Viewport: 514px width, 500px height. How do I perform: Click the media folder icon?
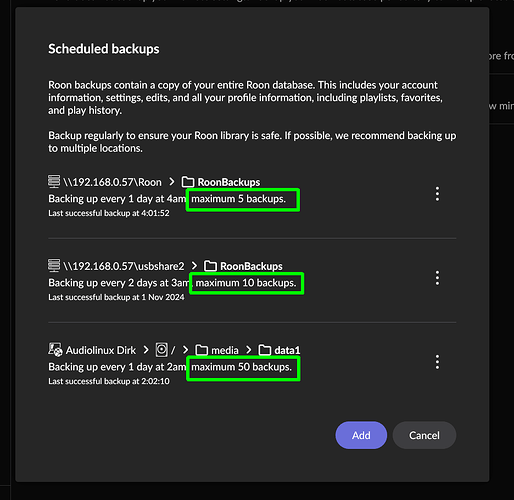201,350
